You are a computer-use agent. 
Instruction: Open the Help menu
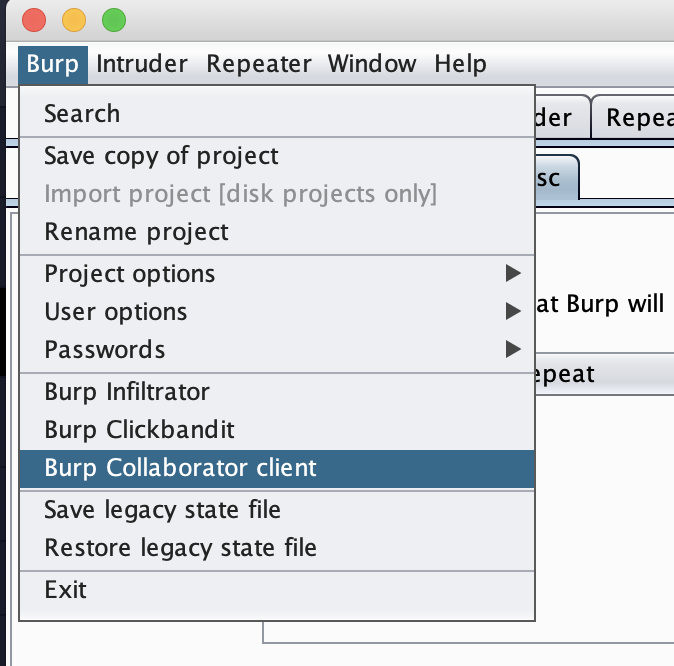[x=460, y=64]
